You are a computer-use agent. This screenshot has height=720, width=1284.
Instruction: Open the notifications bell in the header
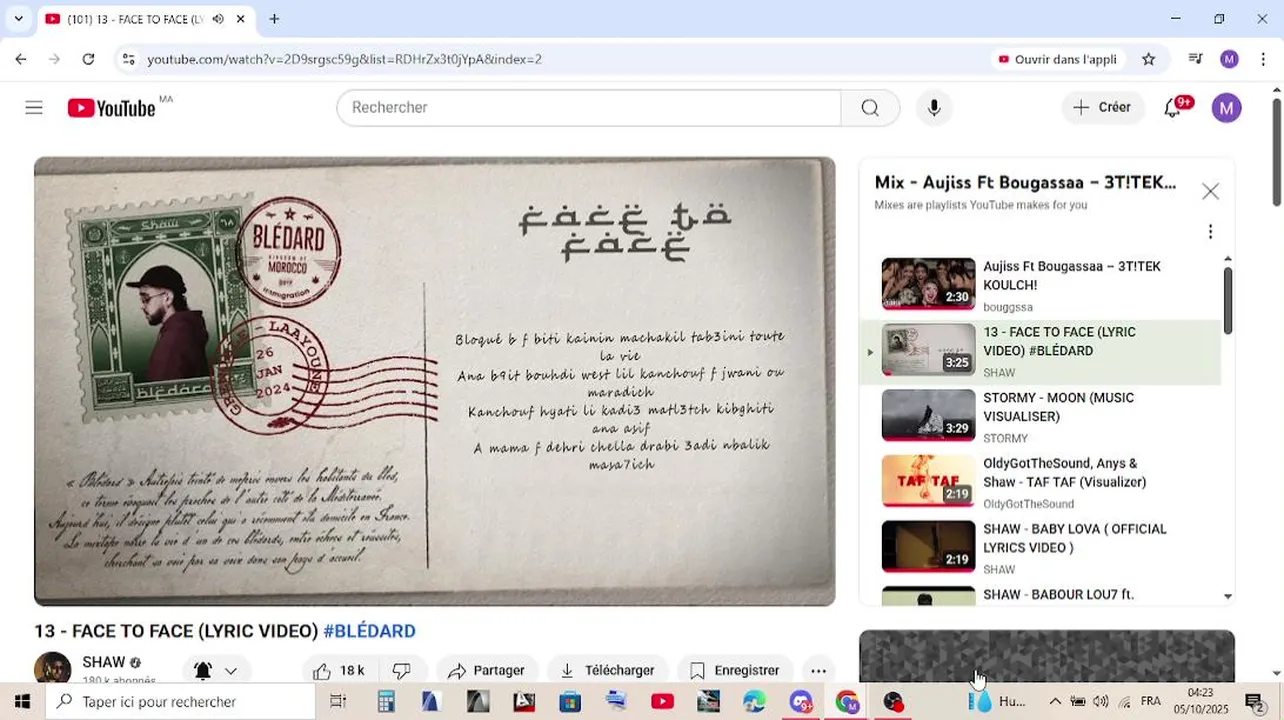point(1173,108)
